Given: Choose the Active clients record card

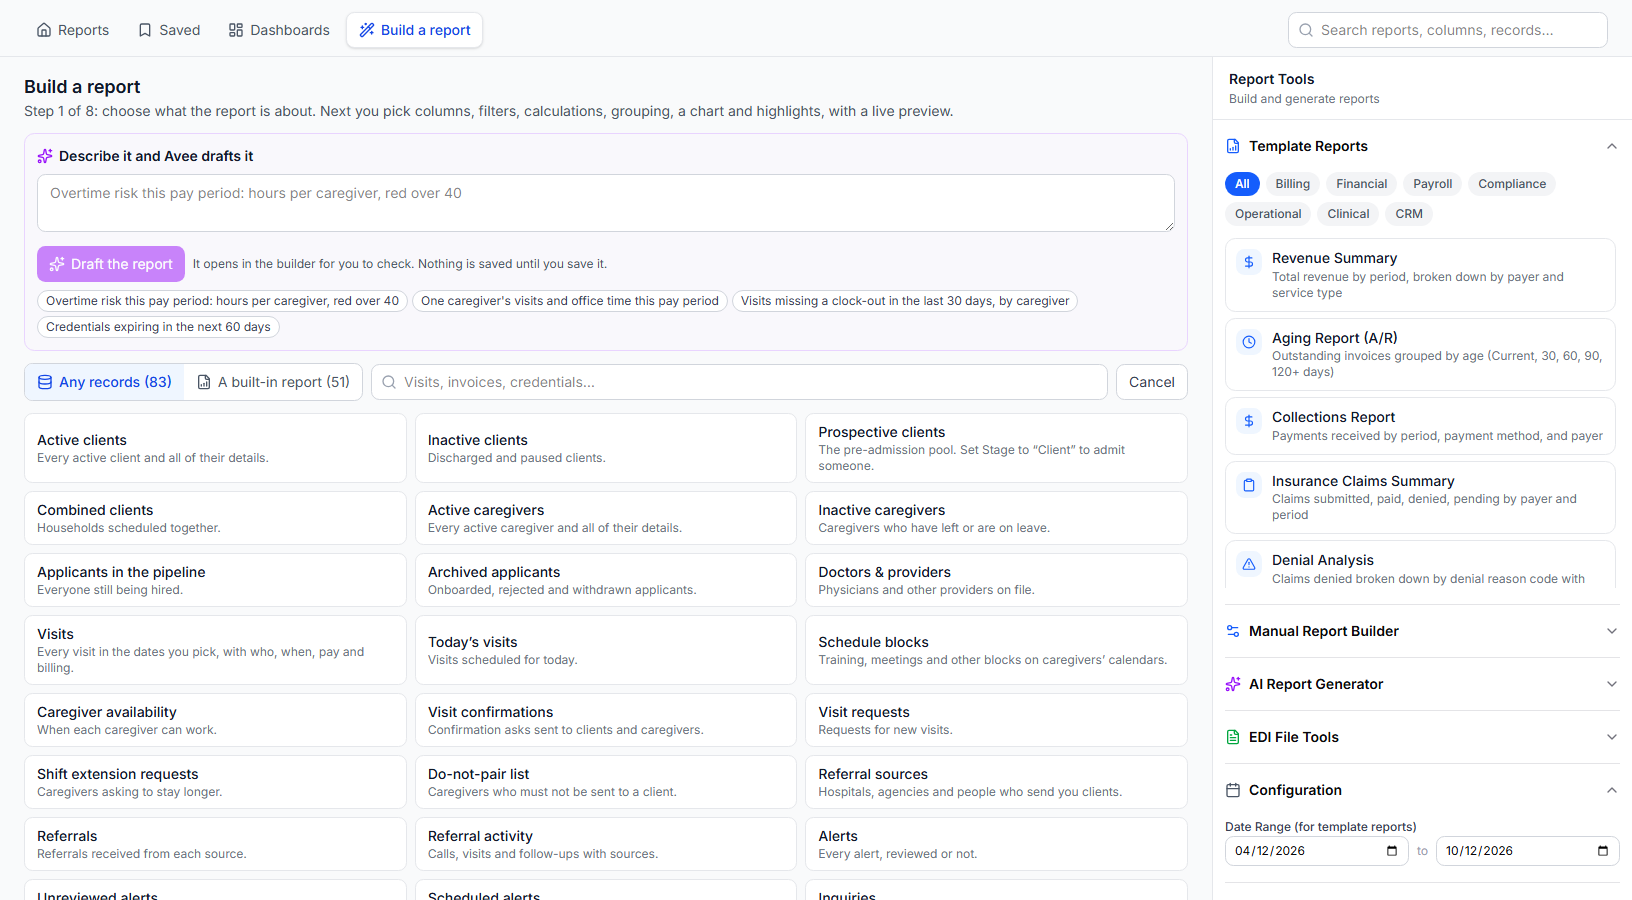Looking at the screenshot, I should point(215,448).
